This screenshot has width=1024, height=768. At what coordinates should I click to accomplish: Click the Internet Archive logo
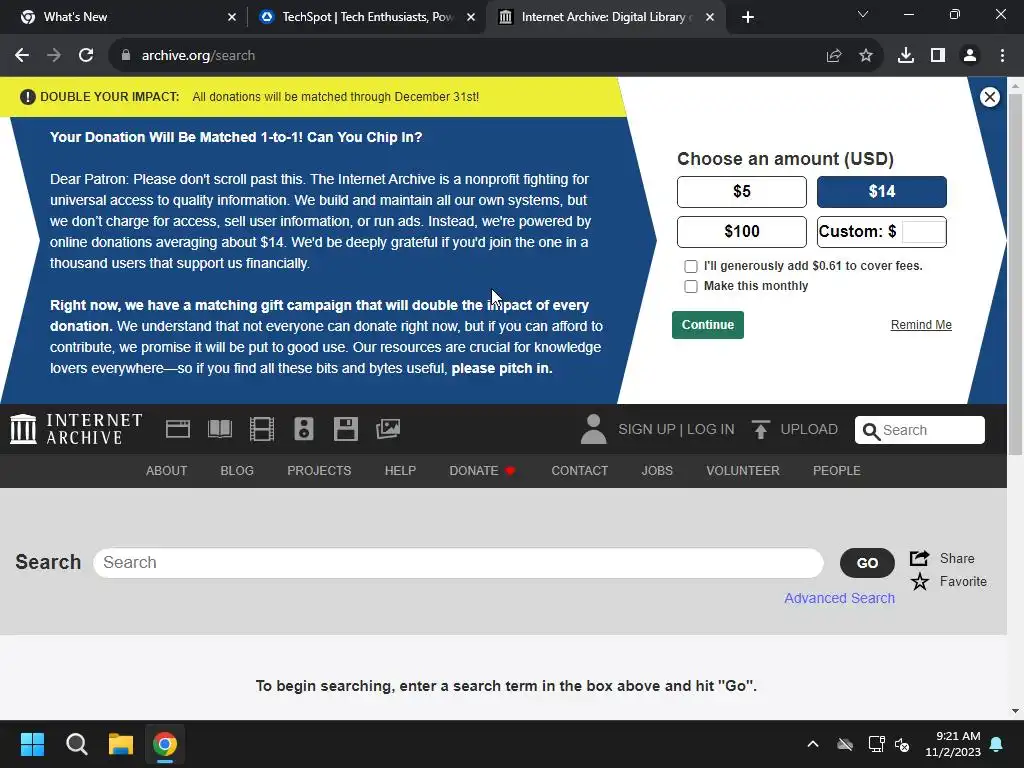pos(76,429)
